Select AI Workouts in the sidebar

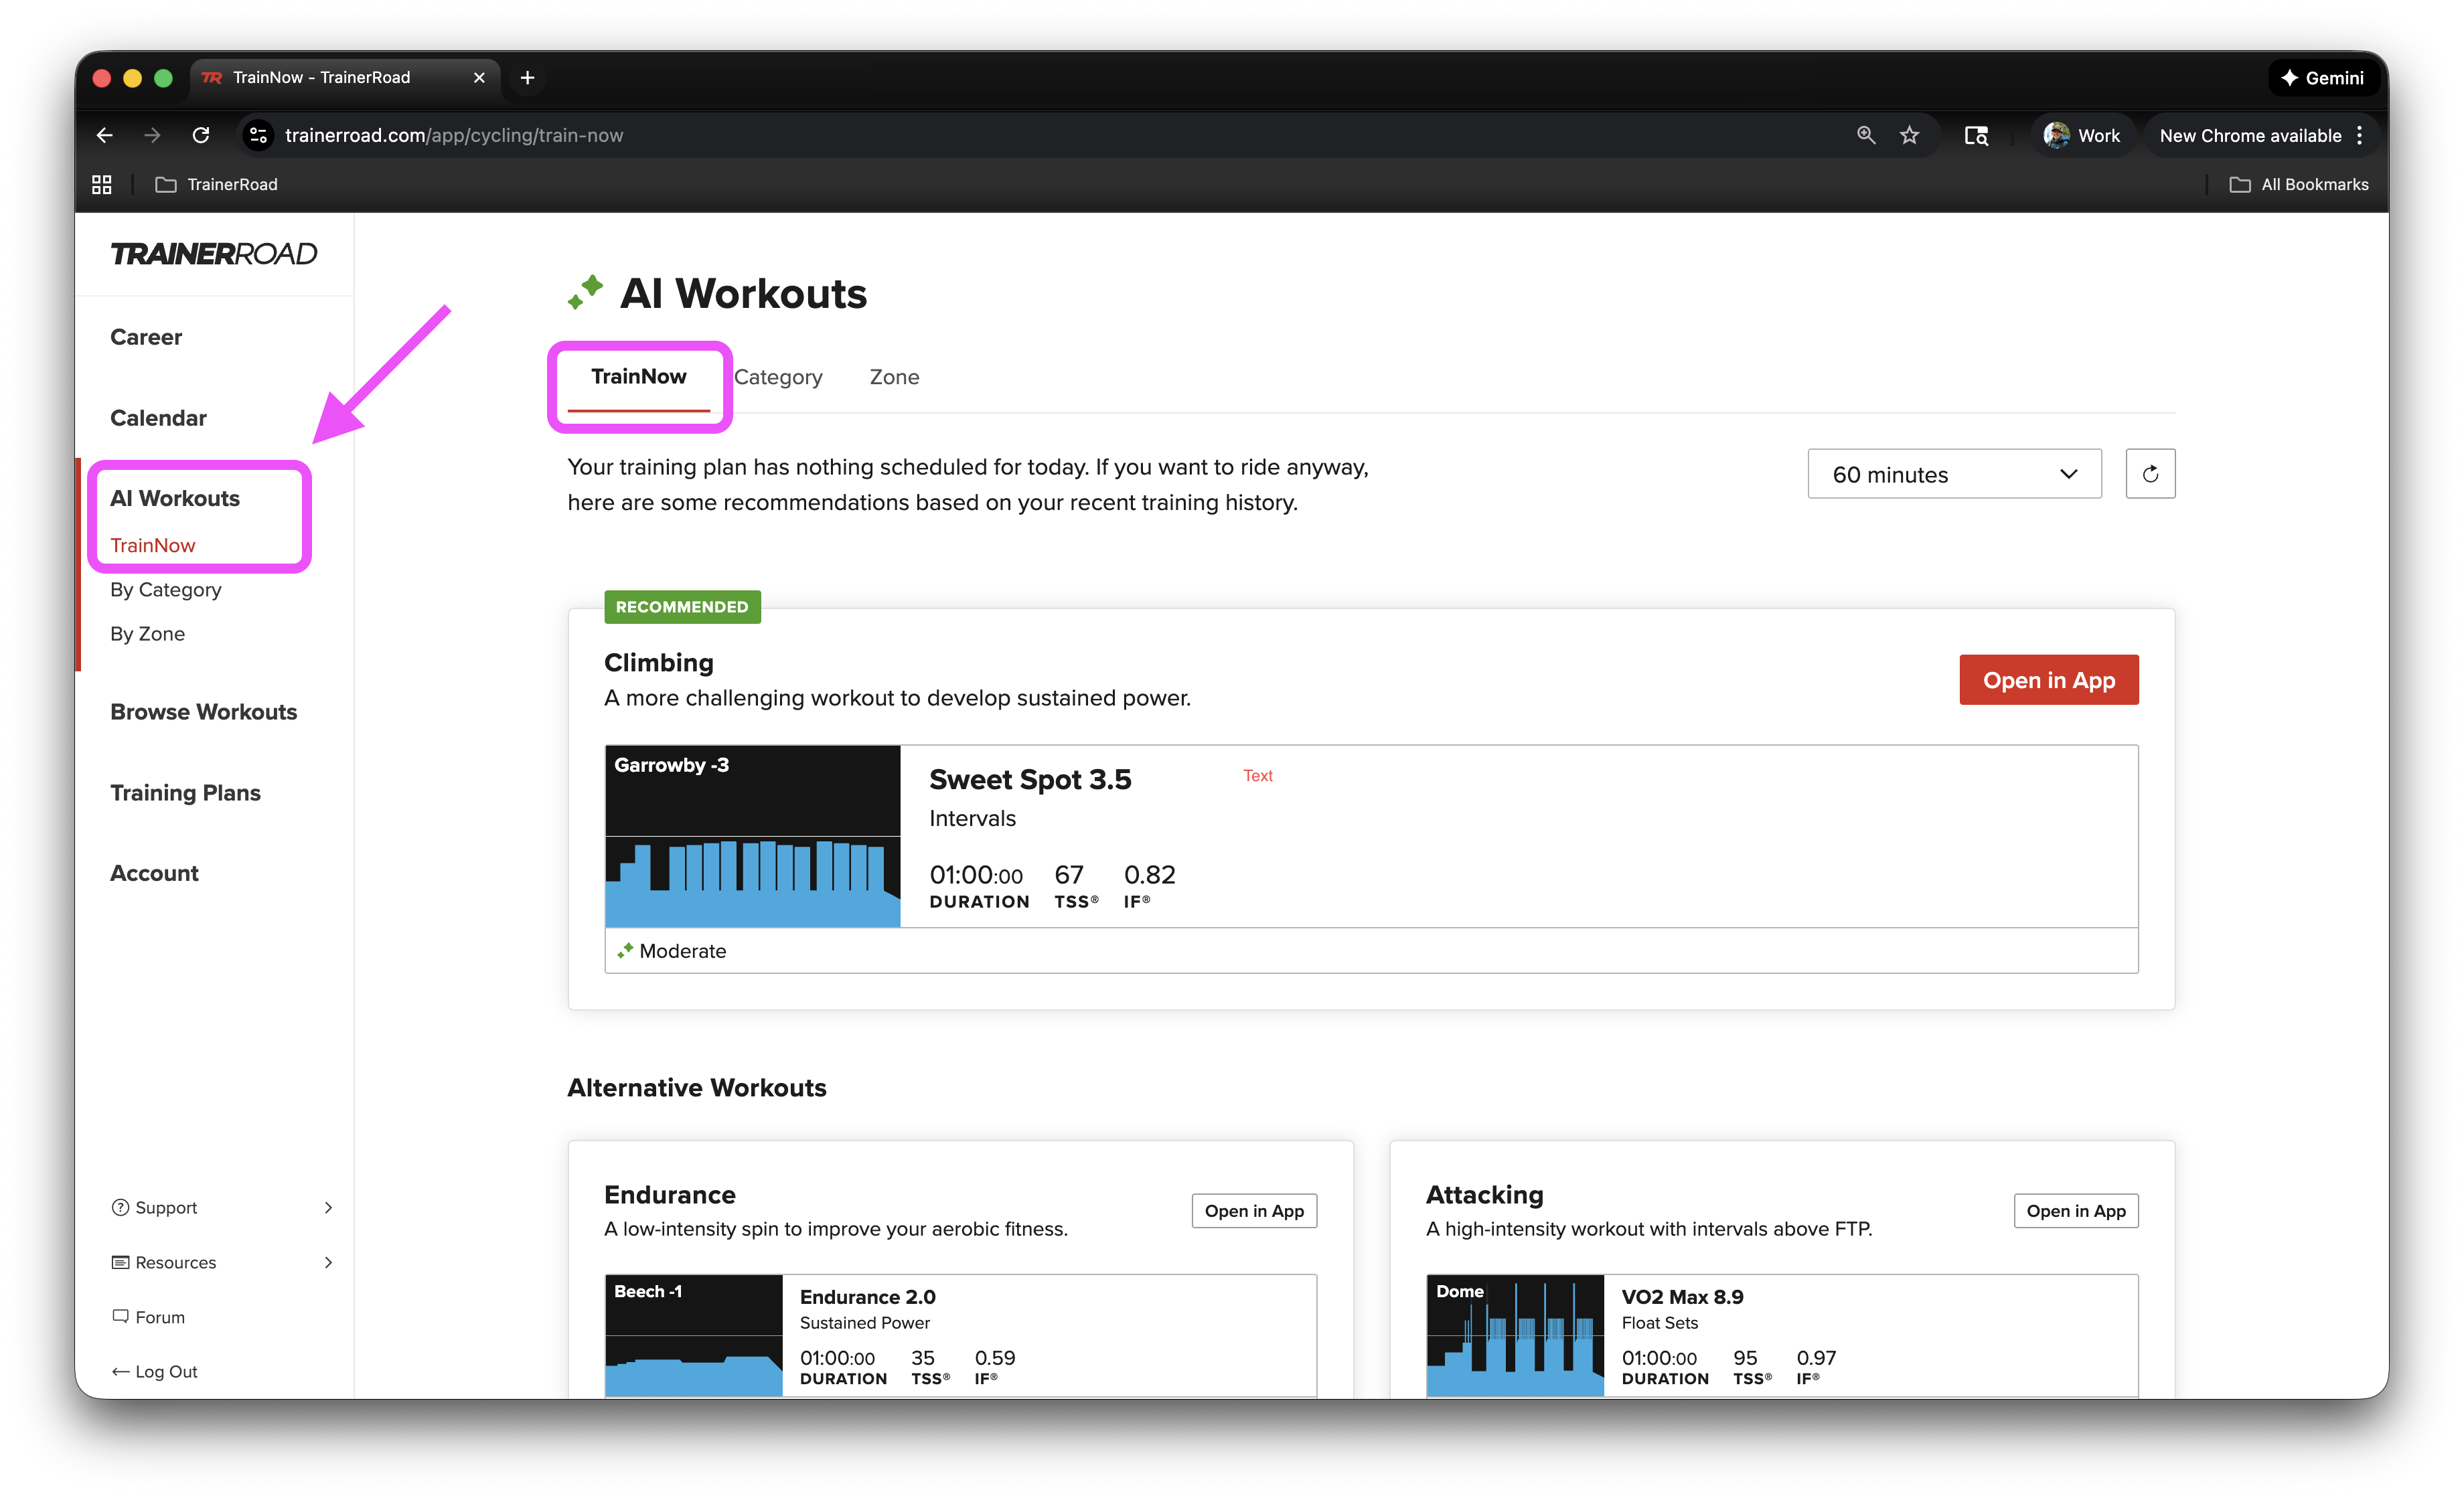pos(175,498)
